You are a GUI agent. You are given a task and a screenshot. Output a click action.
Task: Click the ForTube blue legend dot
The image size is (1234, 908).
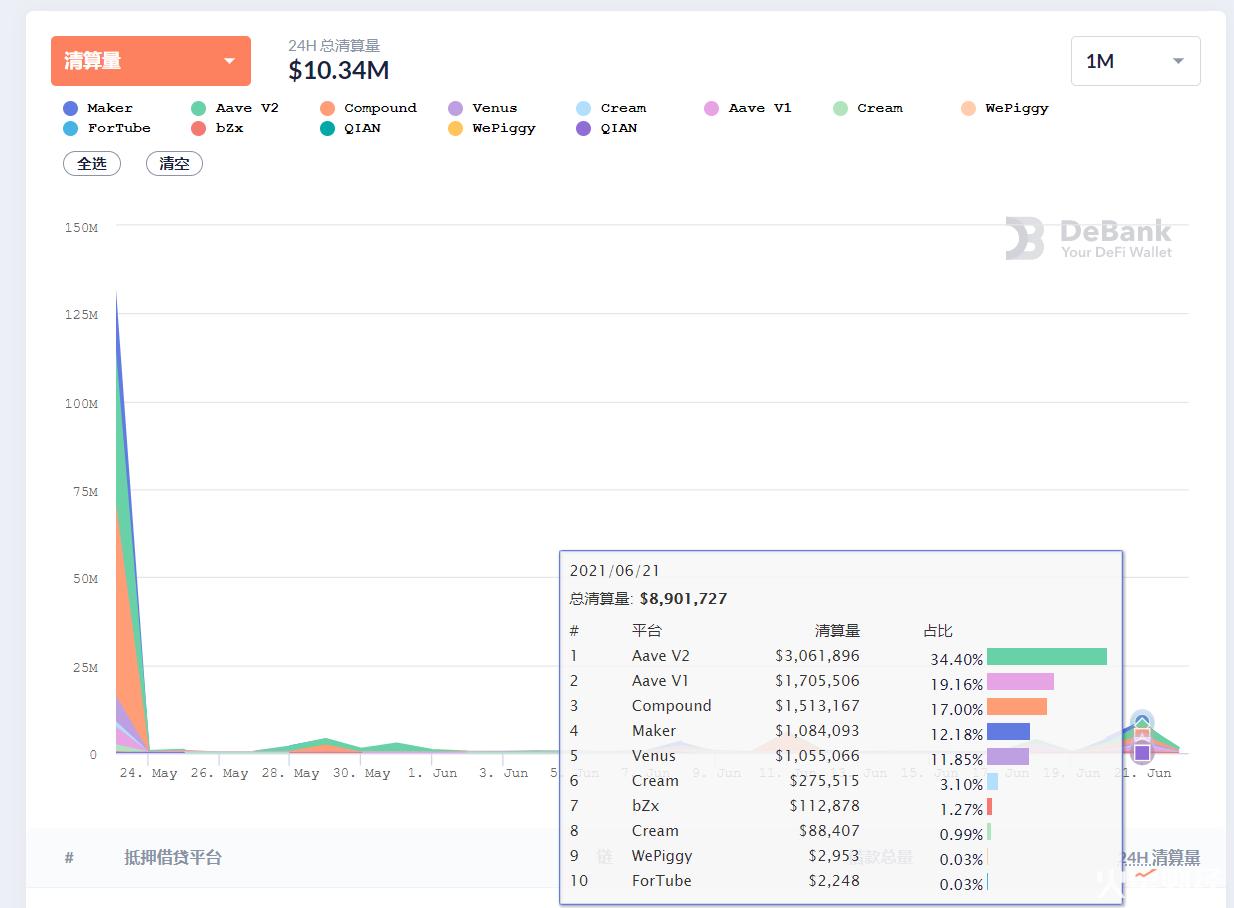70,128
